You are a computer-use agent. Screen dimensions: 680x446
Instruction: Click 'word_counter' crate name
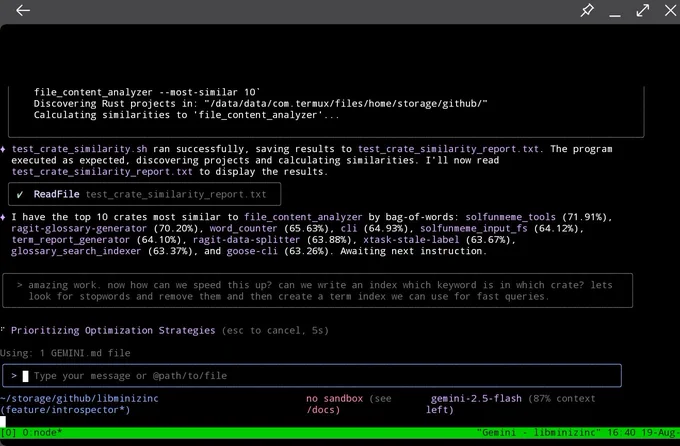click(243, 228)
